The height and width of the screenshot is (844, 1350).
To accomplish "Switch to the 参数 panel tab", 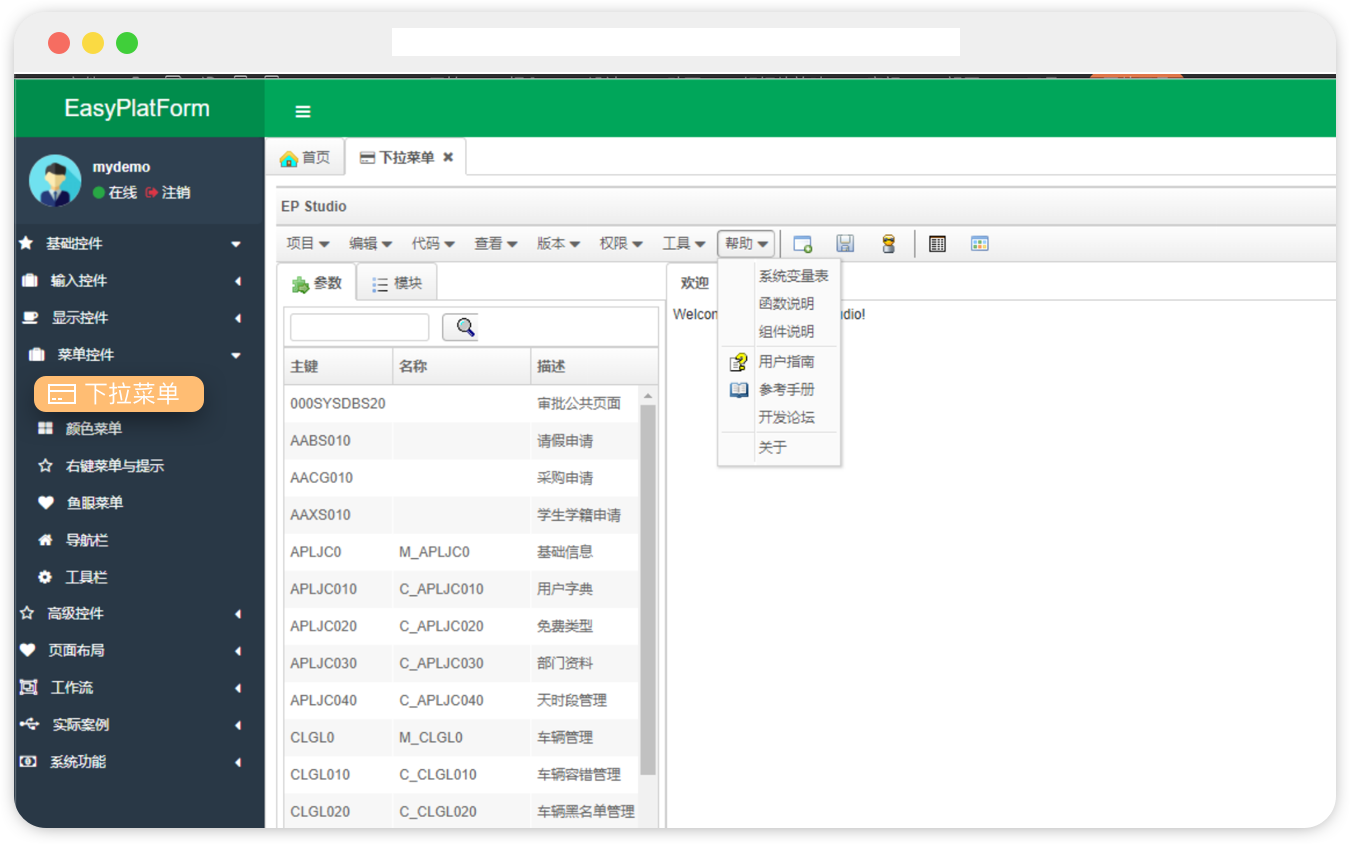I will (x=317, y=284).
